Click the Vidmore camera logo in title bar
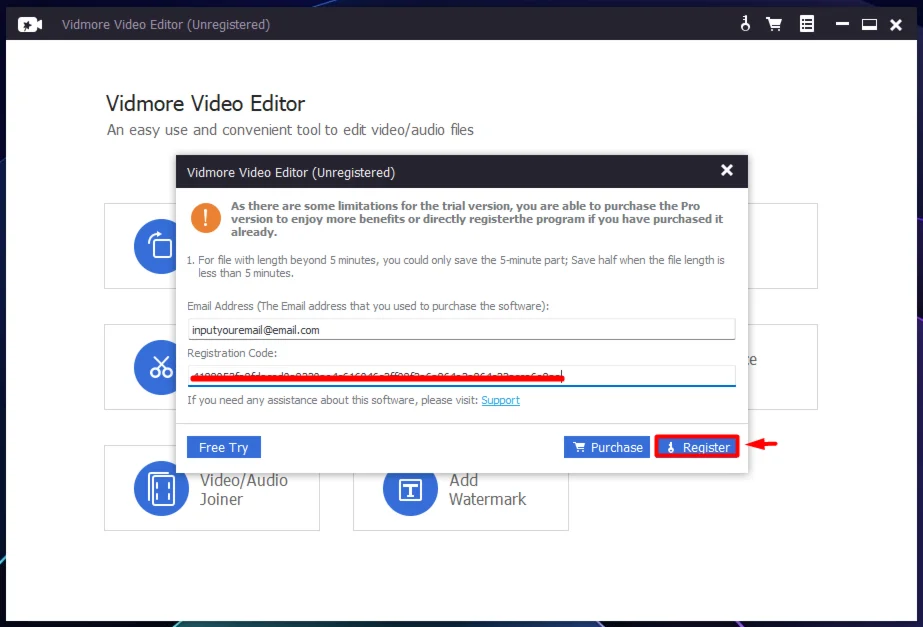923x627 pixels. point(30,24)
